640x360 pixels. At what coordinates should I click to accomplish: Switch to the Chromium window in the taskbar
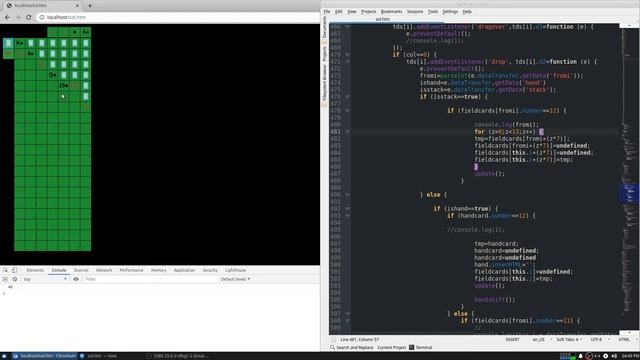(44, 356)
